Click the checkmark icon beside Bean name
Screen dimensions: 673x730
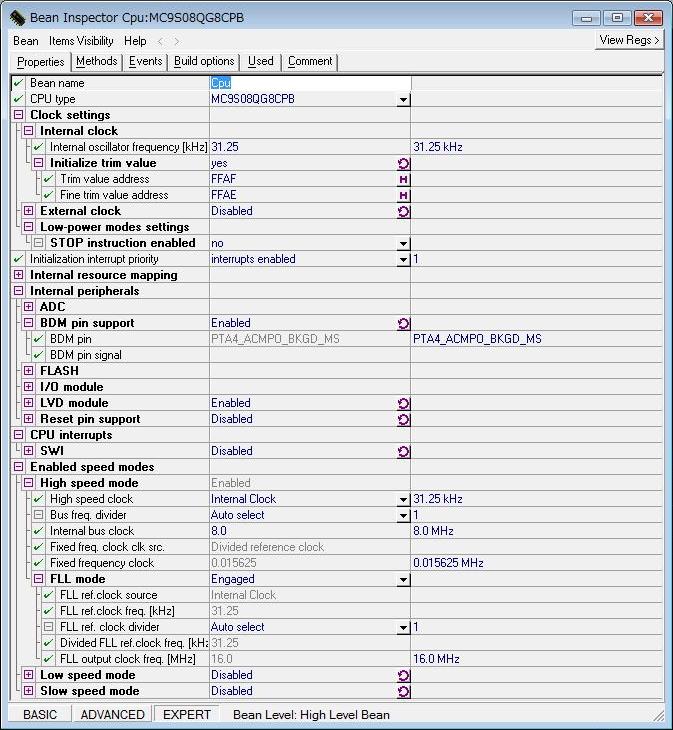[x=18, y=83]
